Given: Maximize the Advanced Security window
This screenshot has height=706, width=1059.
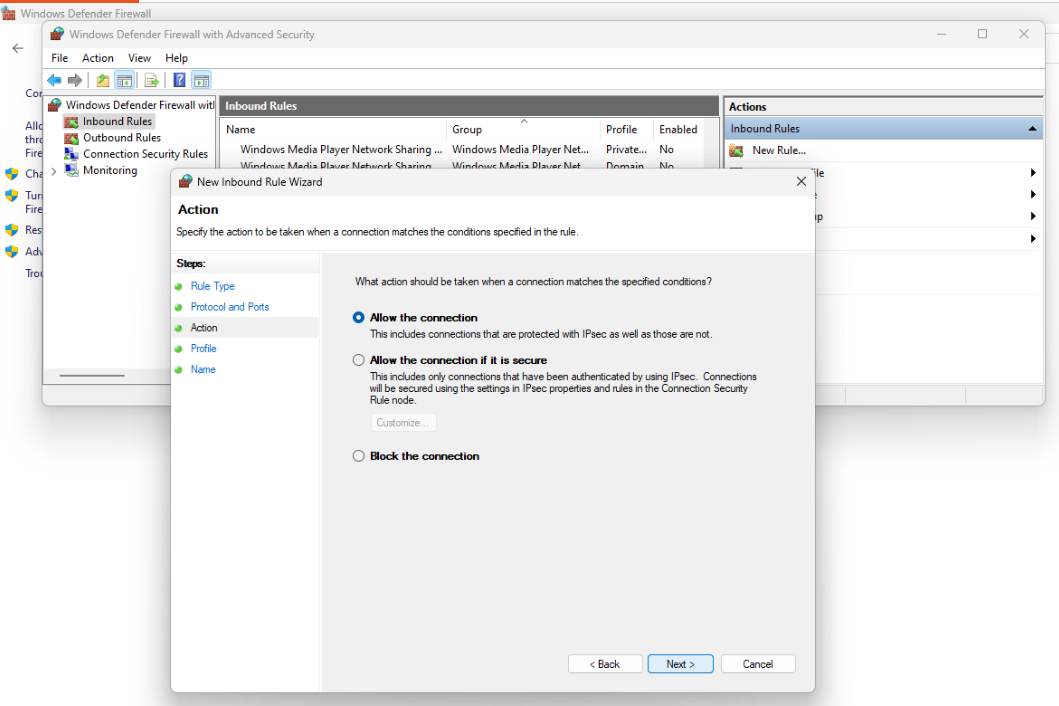Looking at the screenshot, I should click(x=982, y=34).
